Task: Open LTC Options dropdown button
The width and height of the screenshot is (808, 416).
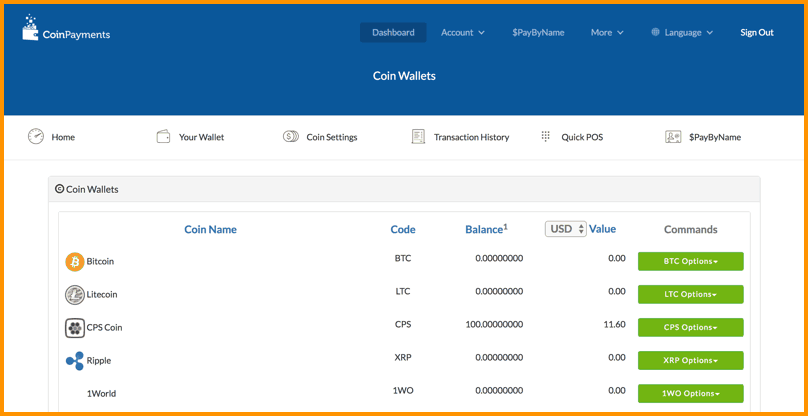Action: 691,294
